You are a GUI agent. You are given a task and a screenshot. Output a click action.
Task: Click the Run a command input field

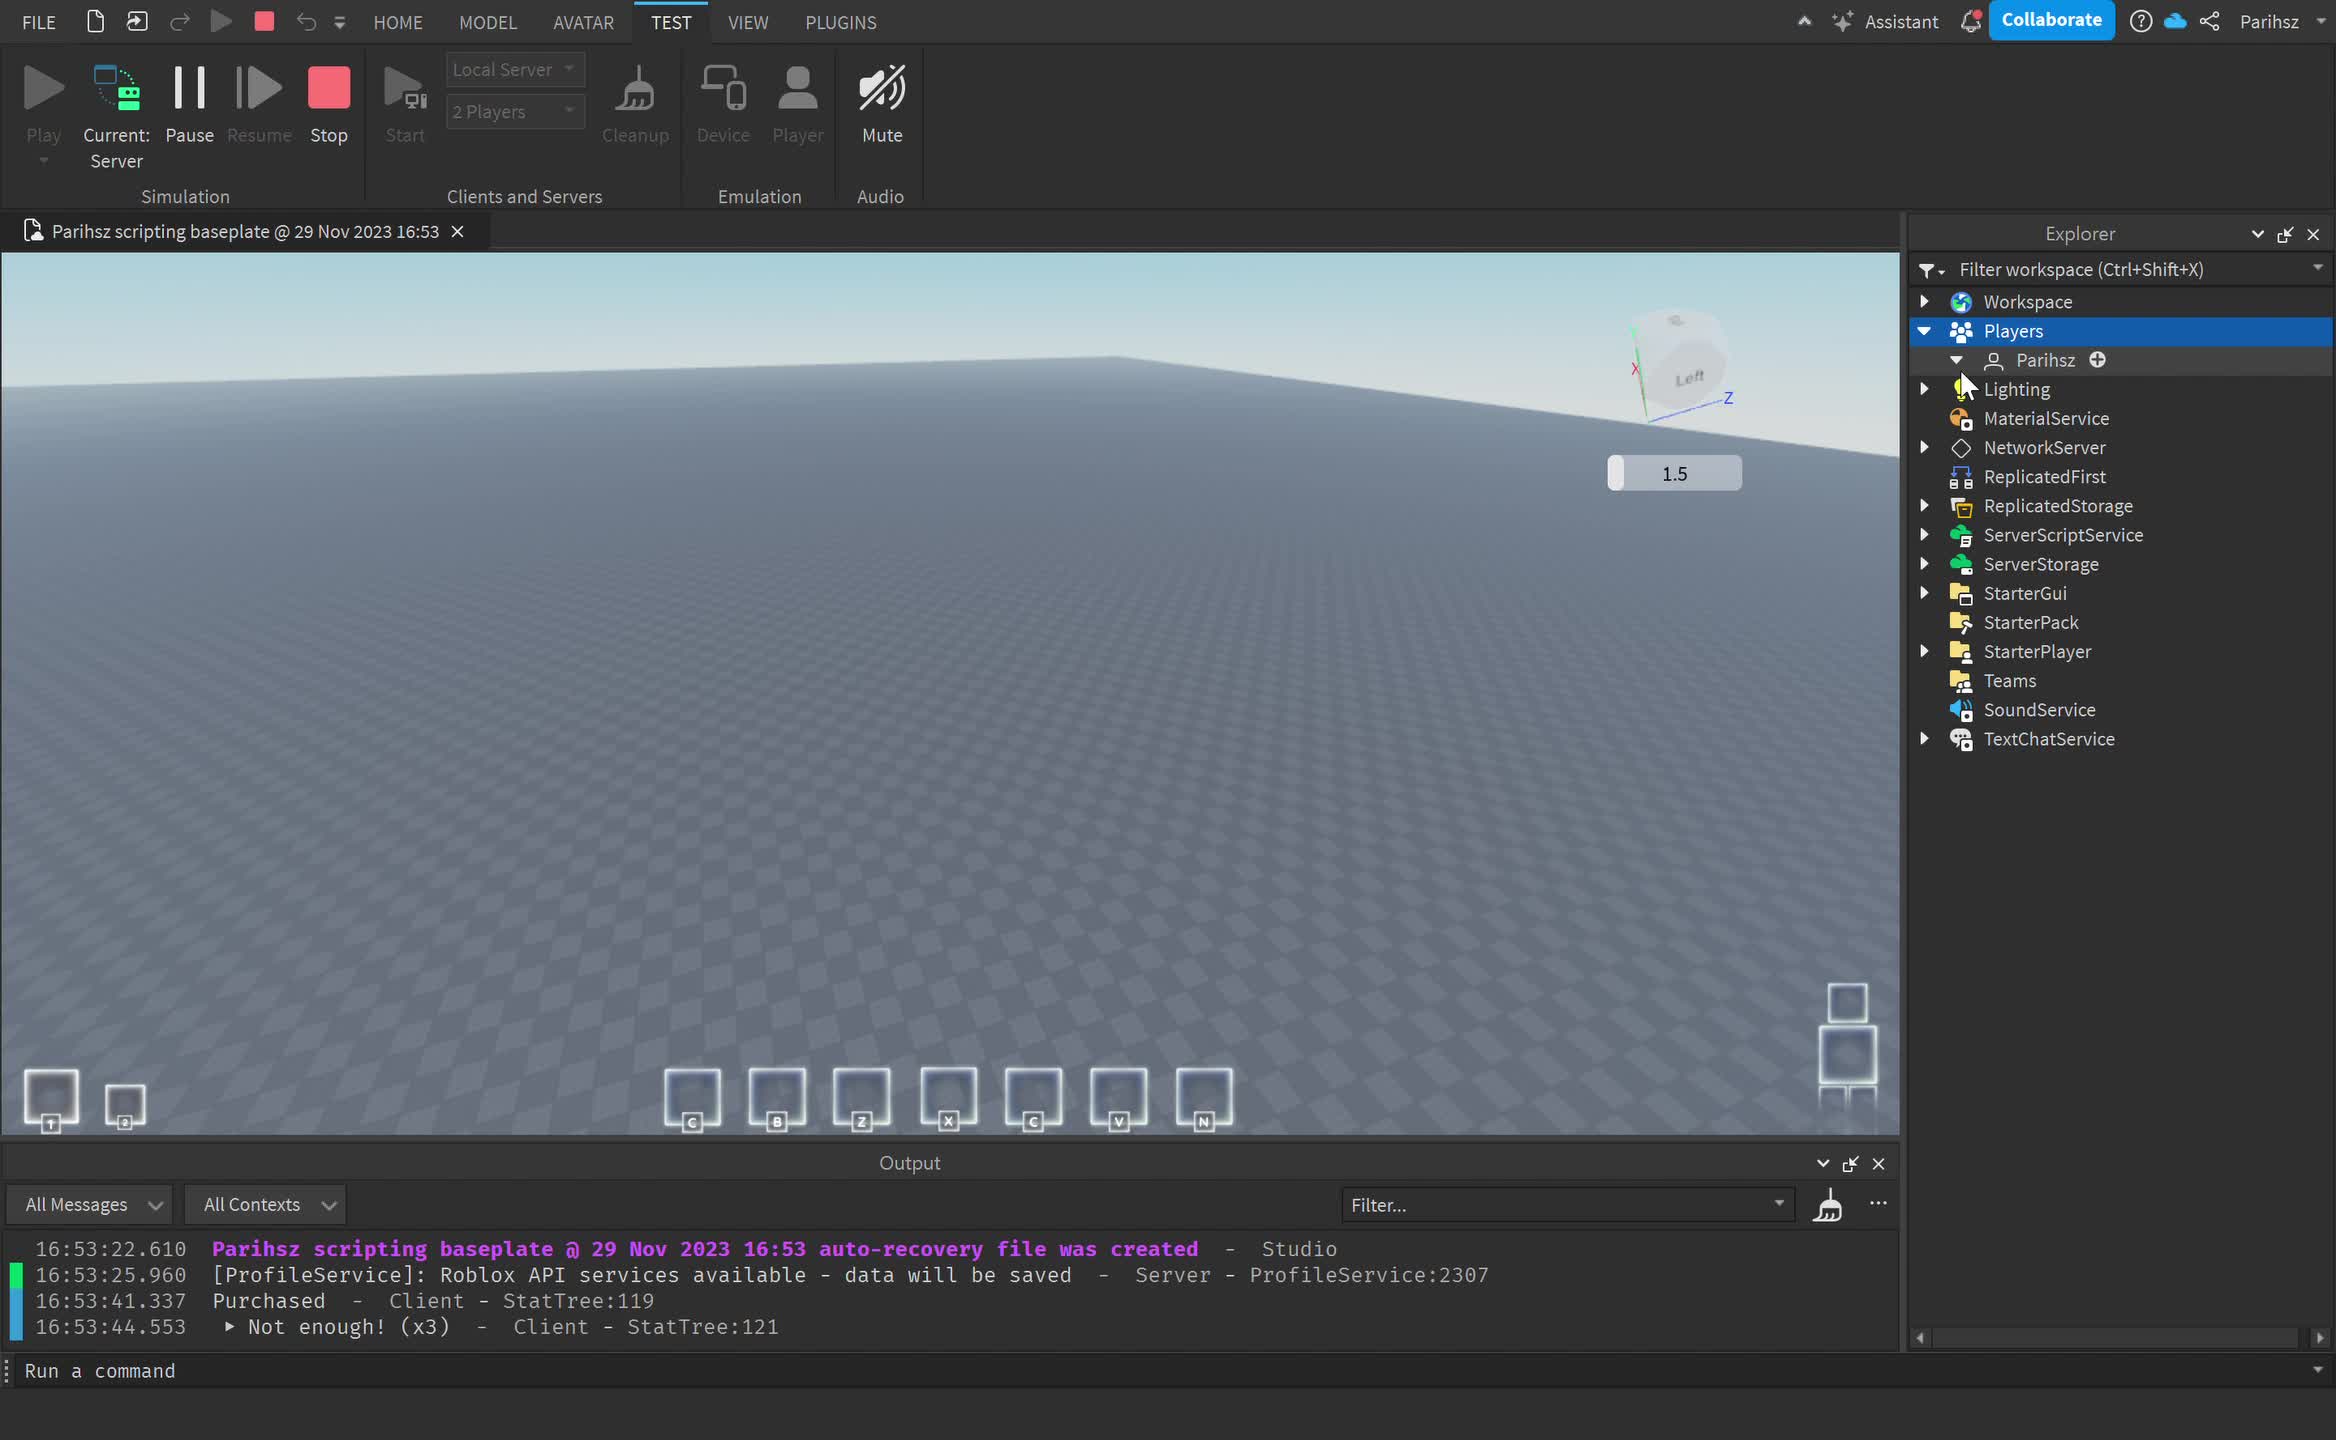tap(400, 1371)
